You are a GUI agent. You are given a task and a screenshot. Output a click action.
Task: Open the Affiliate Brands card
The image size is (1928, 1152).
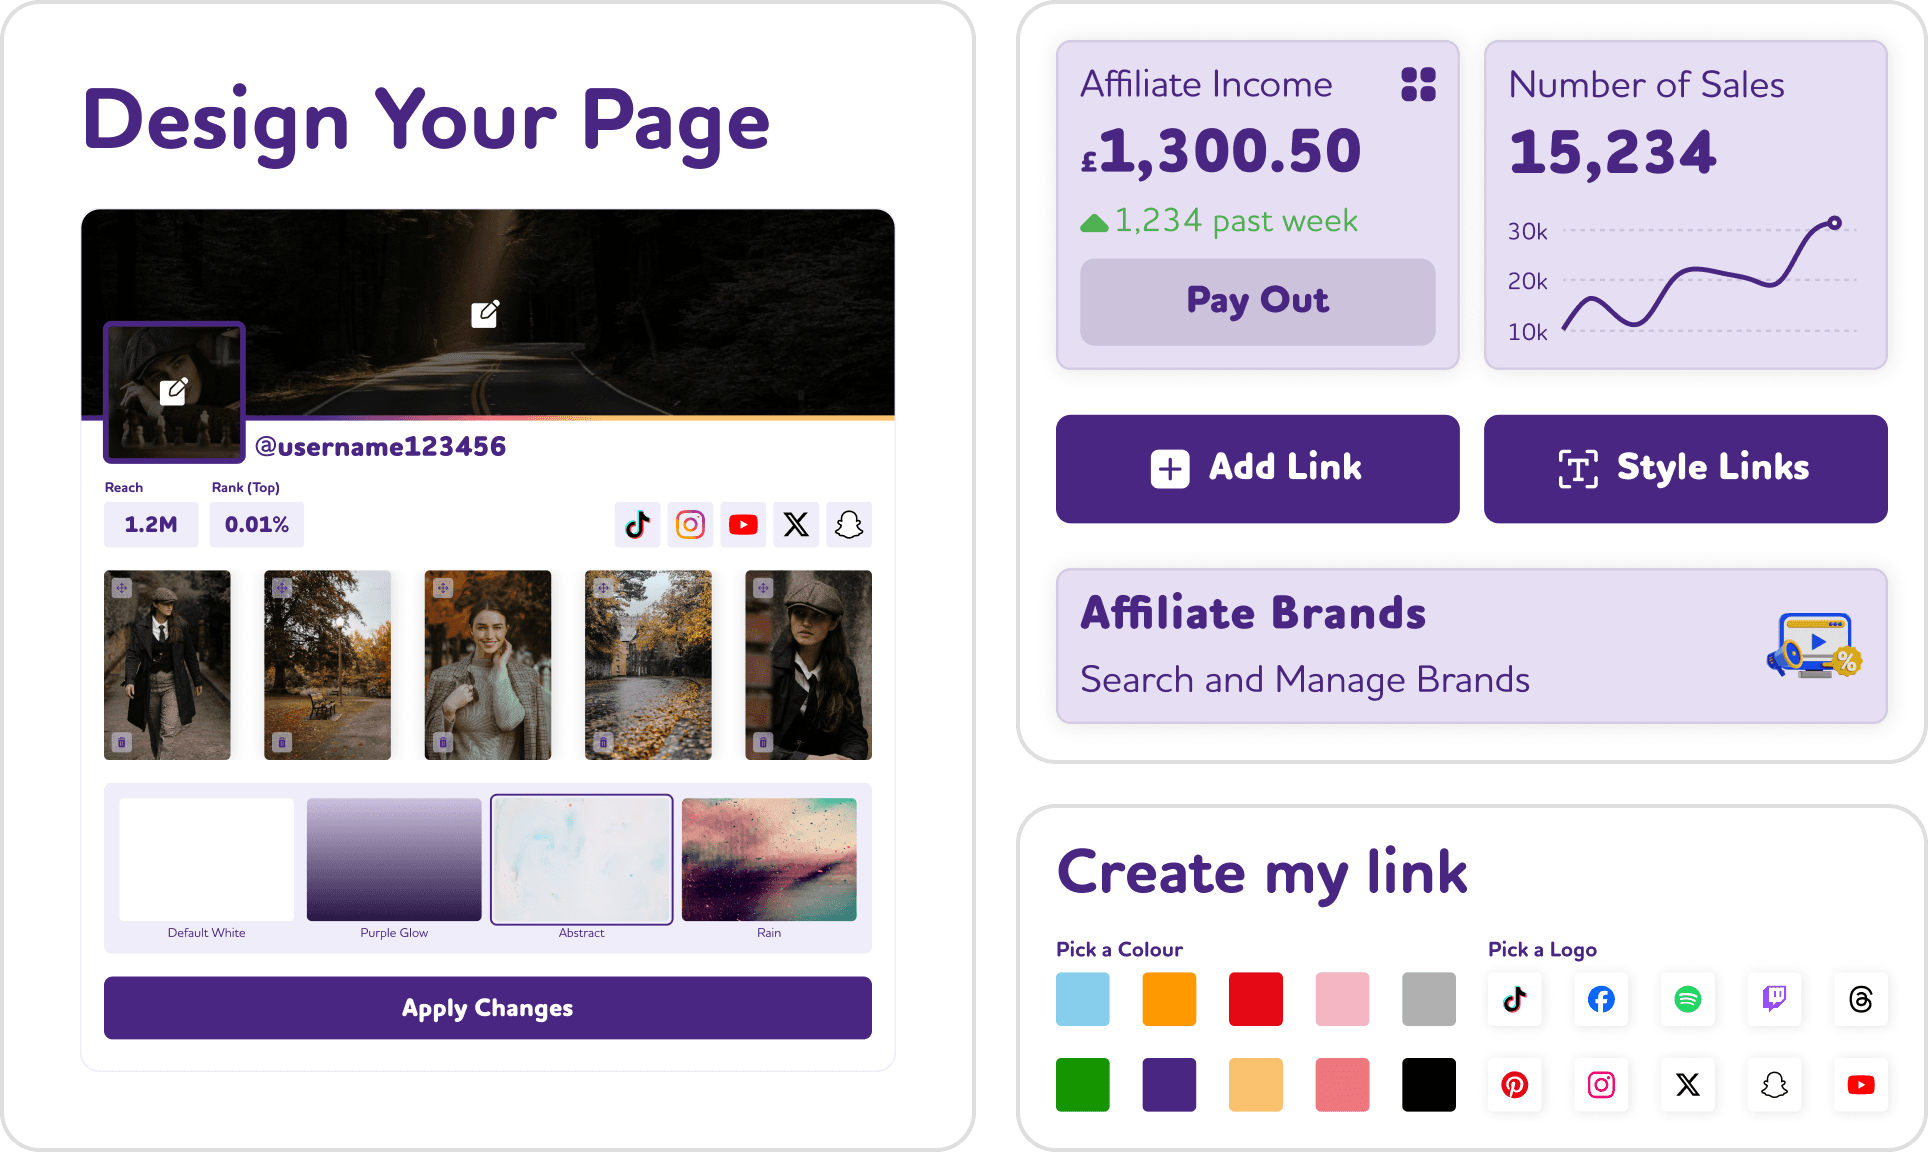[1472, 646]
